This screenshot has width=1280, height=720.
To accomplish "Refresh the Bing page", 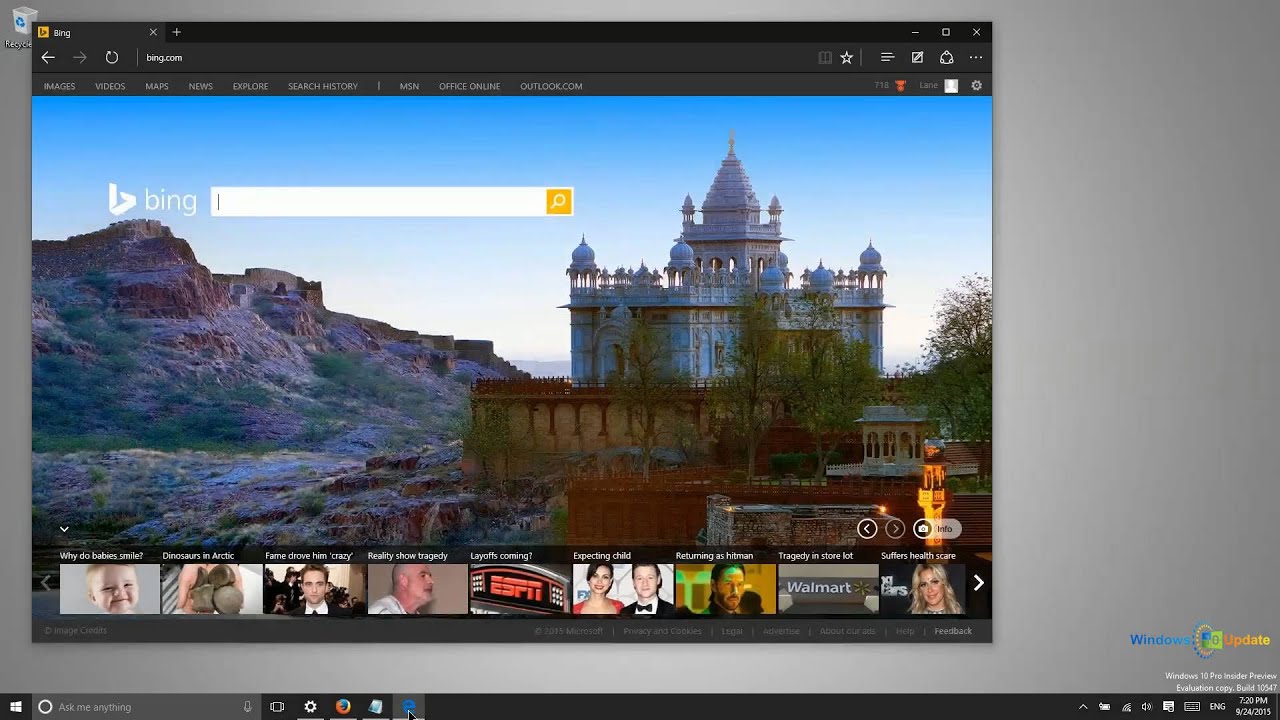I will click(112, 58).
